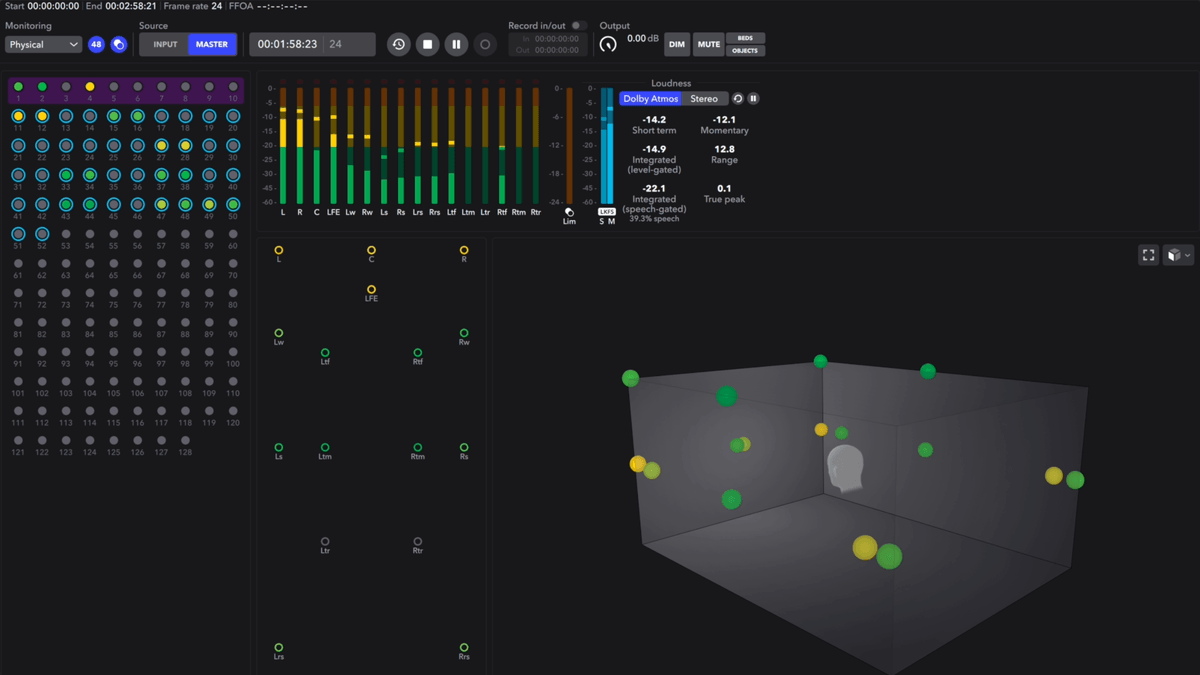This screenshot has width=1200, height=675.
Task: Switch source to INPUT
Action: click(x=165, y=44)
